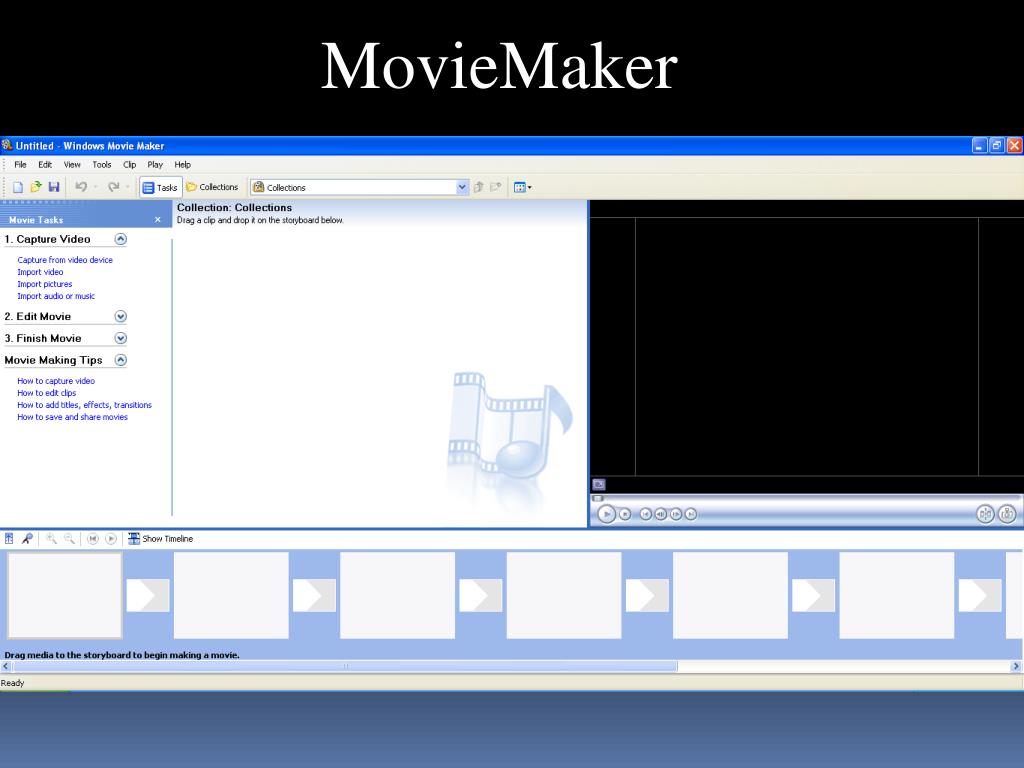Click the Import video link

coord(40,272)
